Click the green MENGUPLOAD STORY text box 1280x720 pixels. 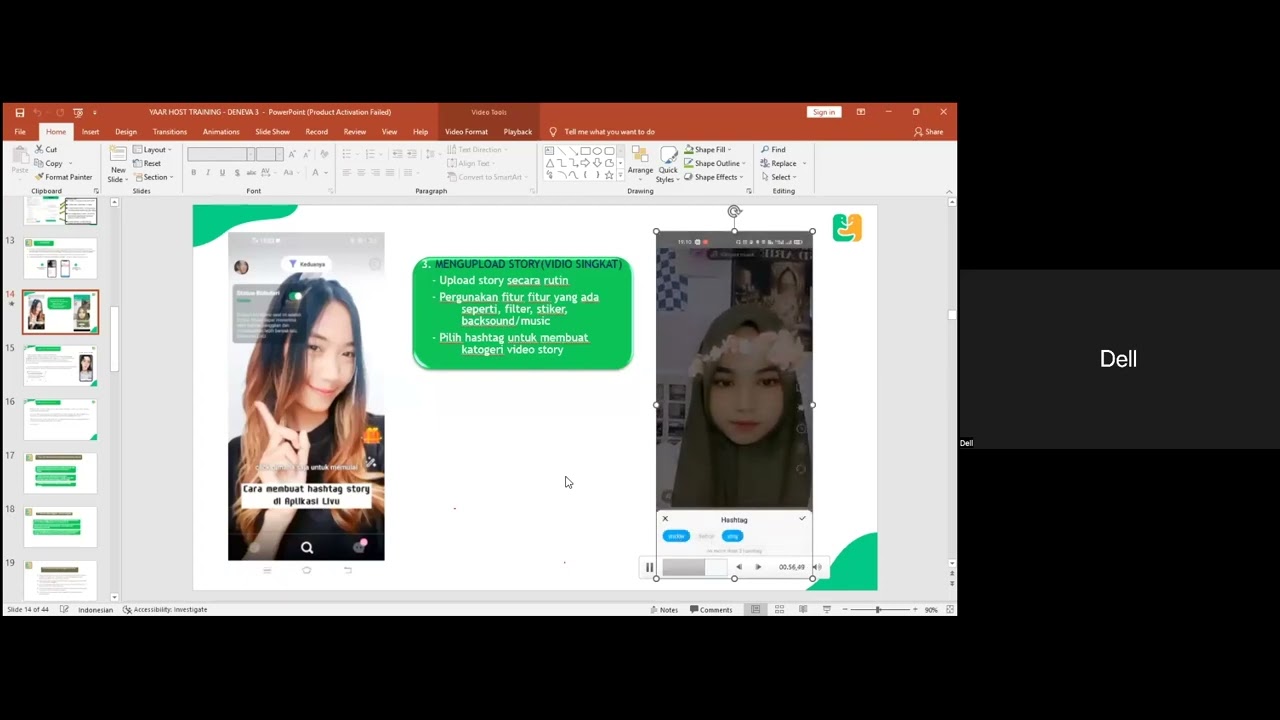pos(522,313)
